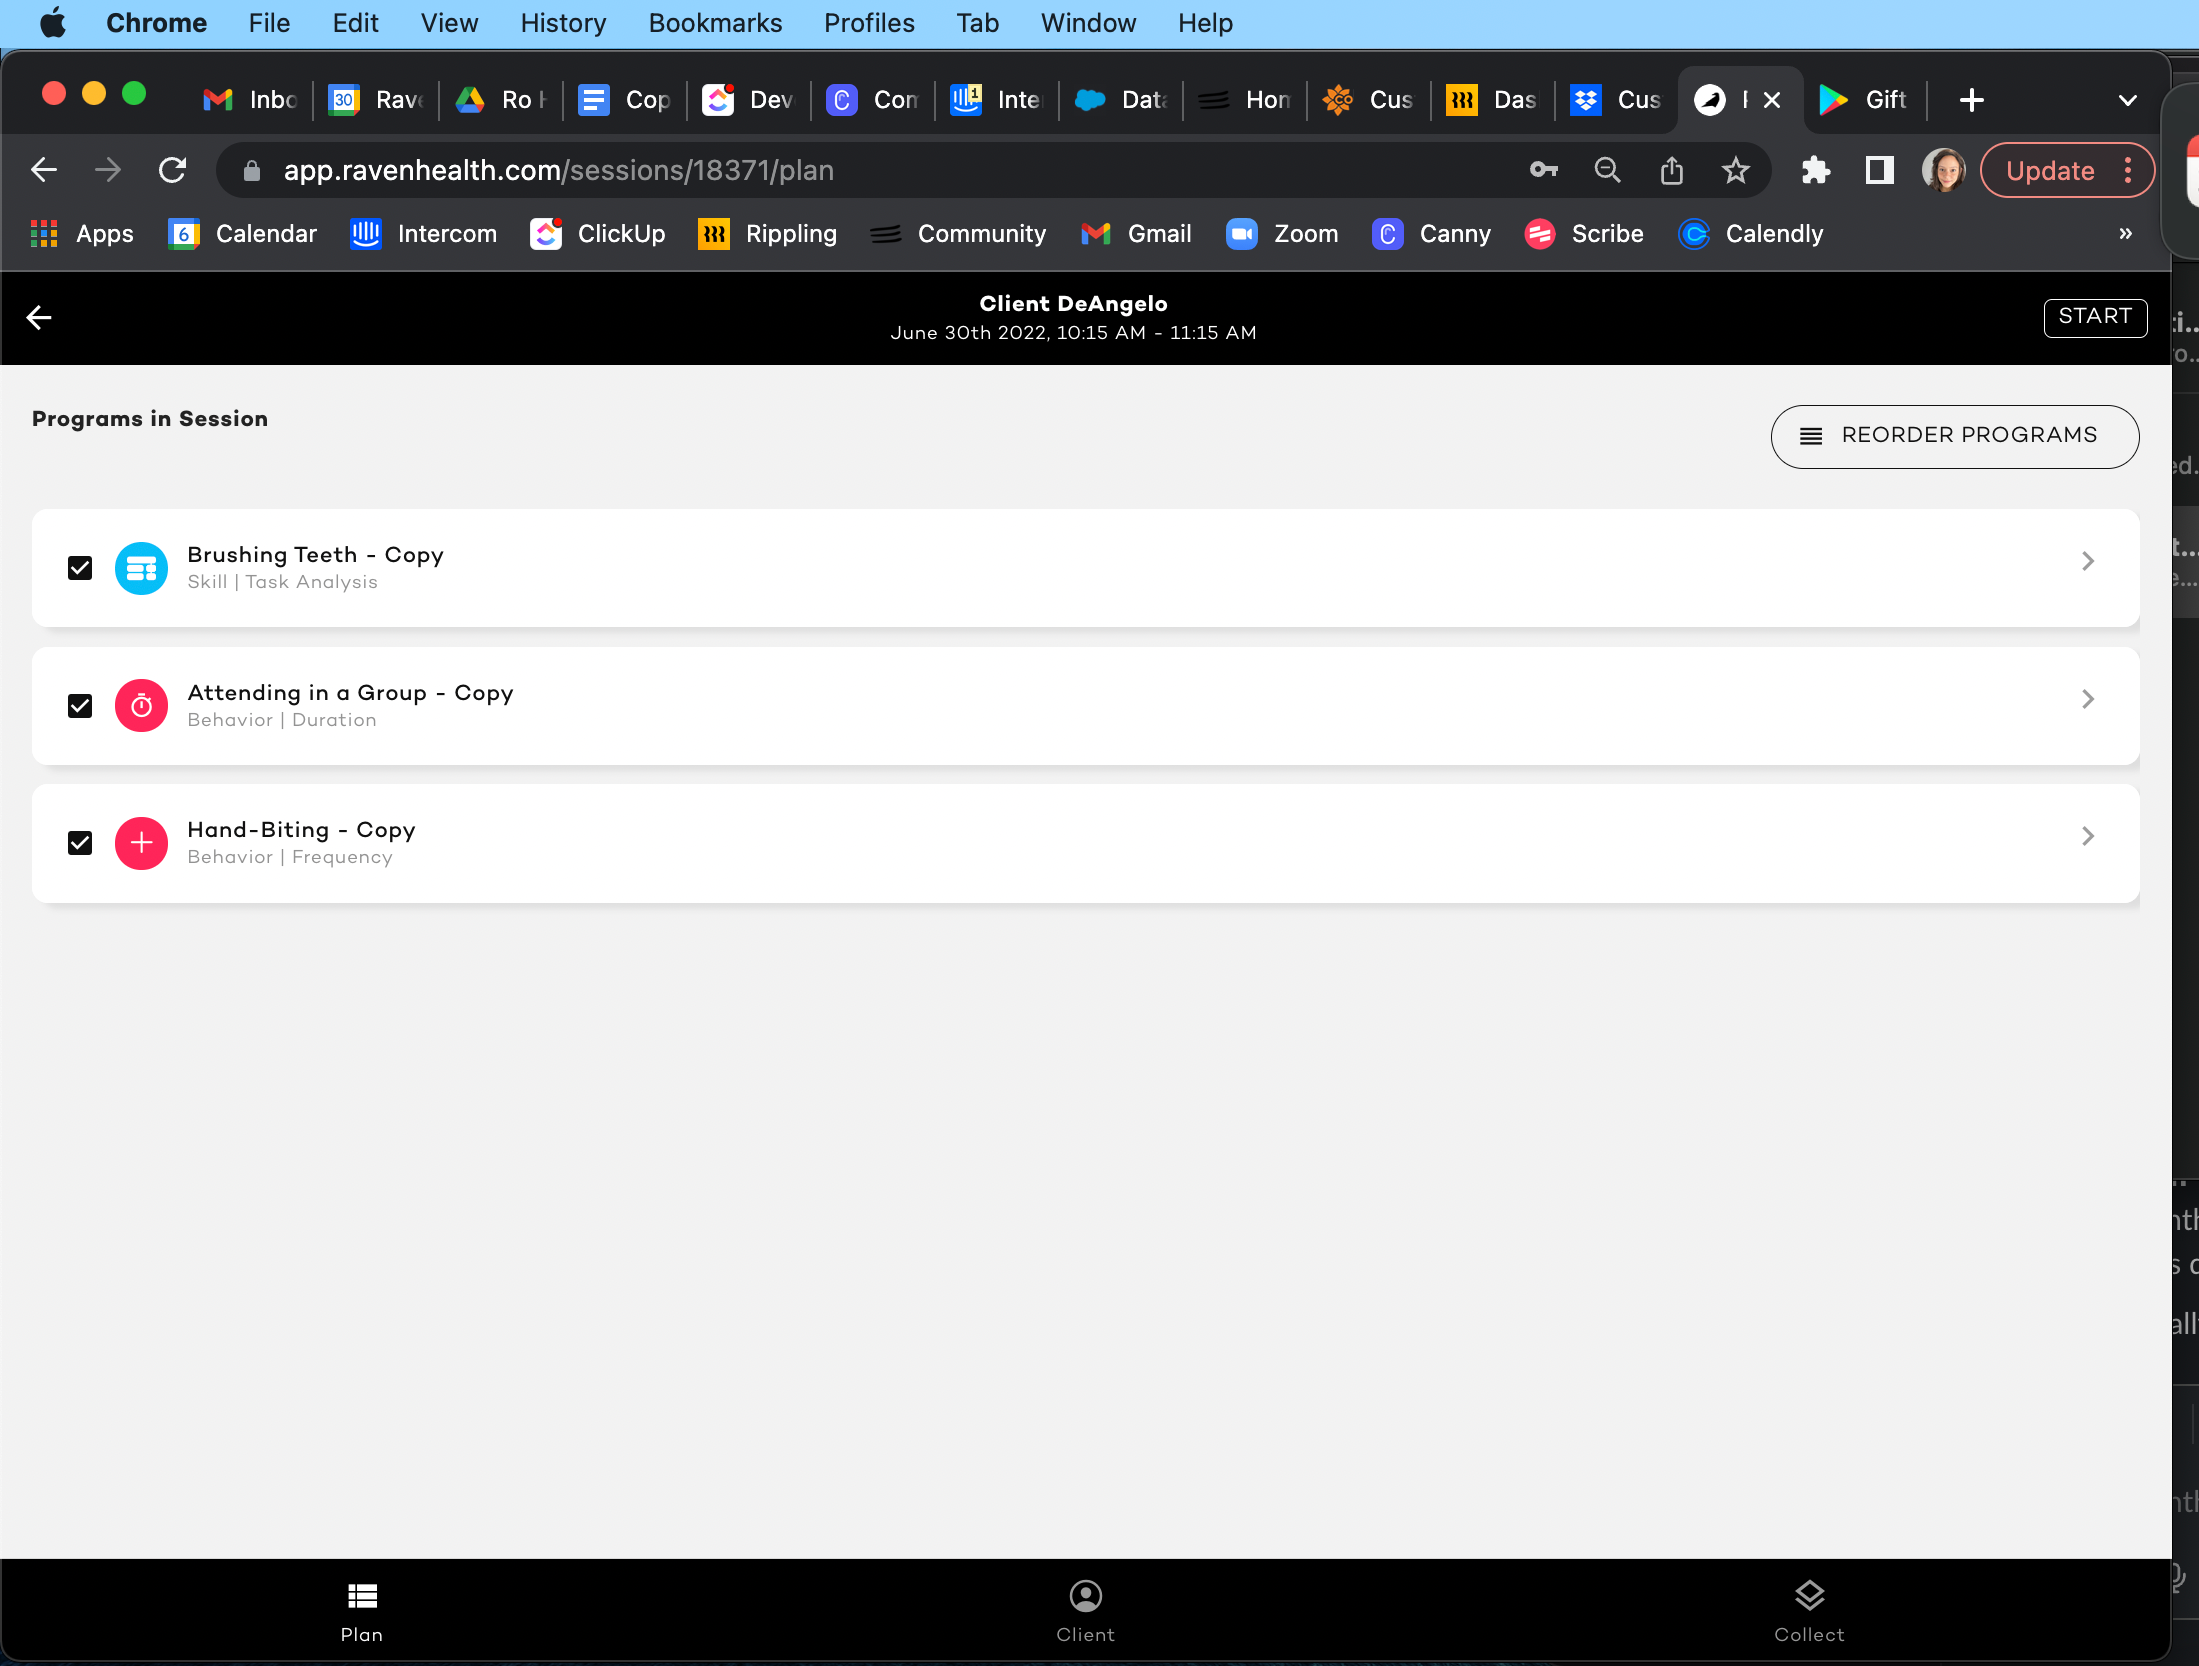Image resolution: width=2199 pixels, height=1666 pixels.
Task: Click the REORDER PROGRAMS button
Action: (1955, 436)
